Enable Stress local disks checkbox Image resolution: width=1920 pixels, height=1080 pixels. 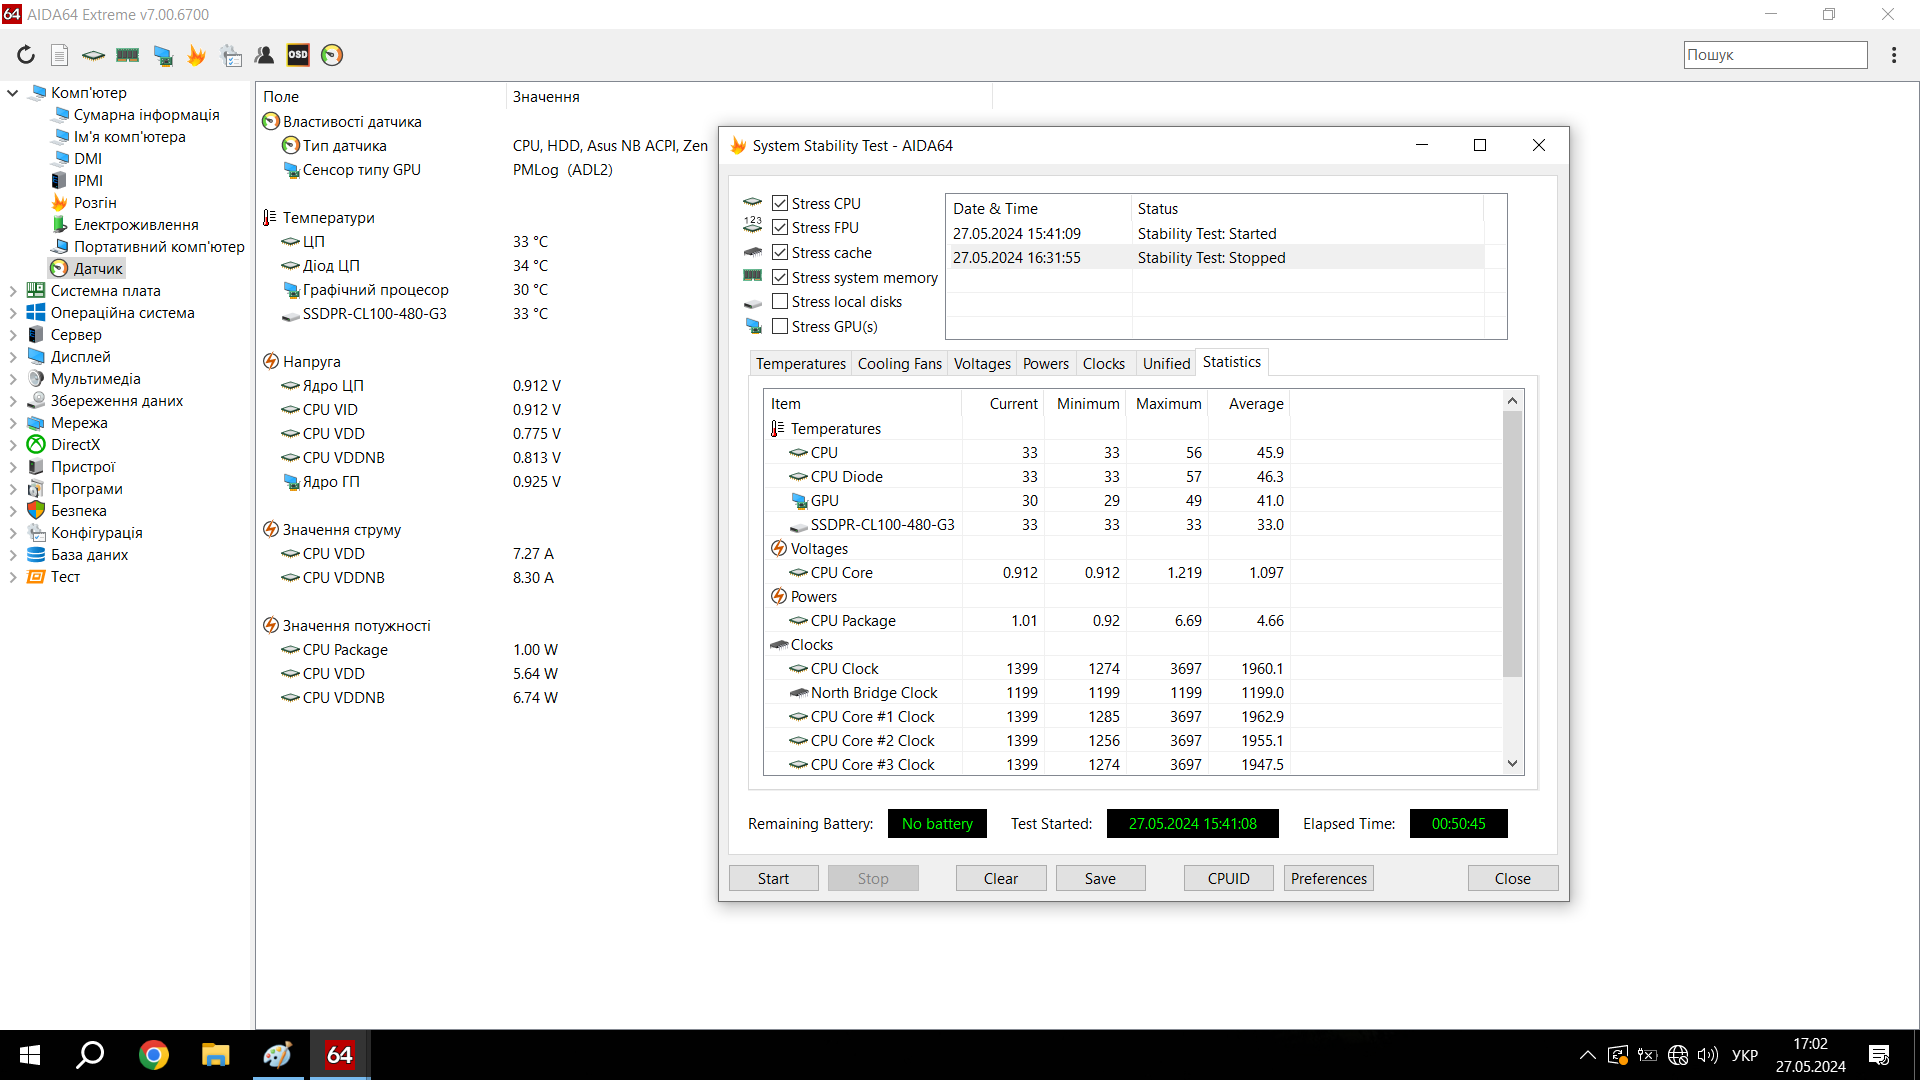780,301
